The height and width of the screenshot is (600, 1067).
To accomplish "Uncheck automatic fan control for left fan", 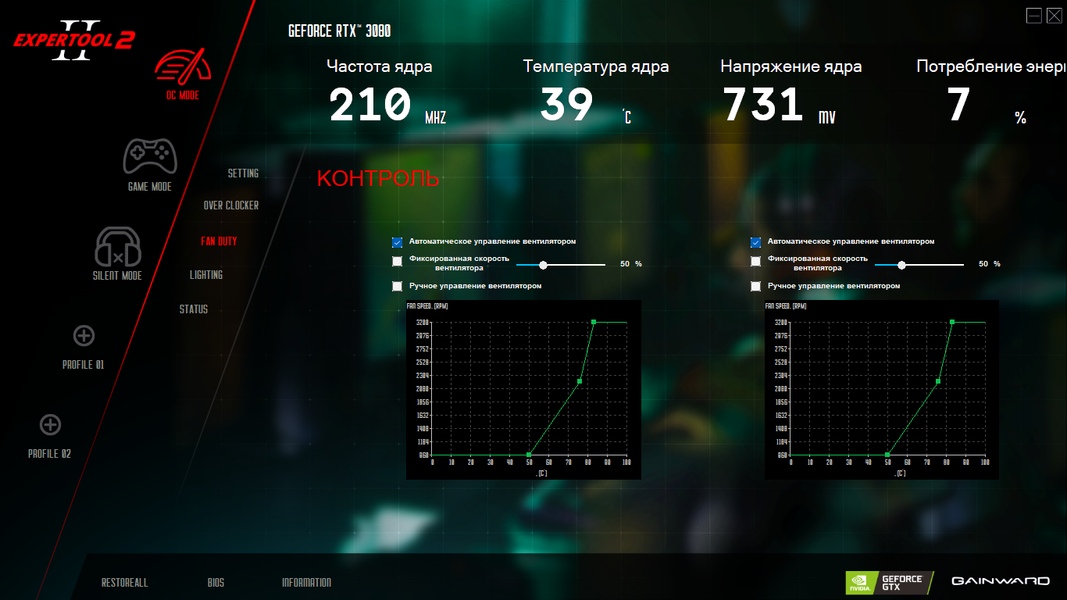I will point(397,242).
